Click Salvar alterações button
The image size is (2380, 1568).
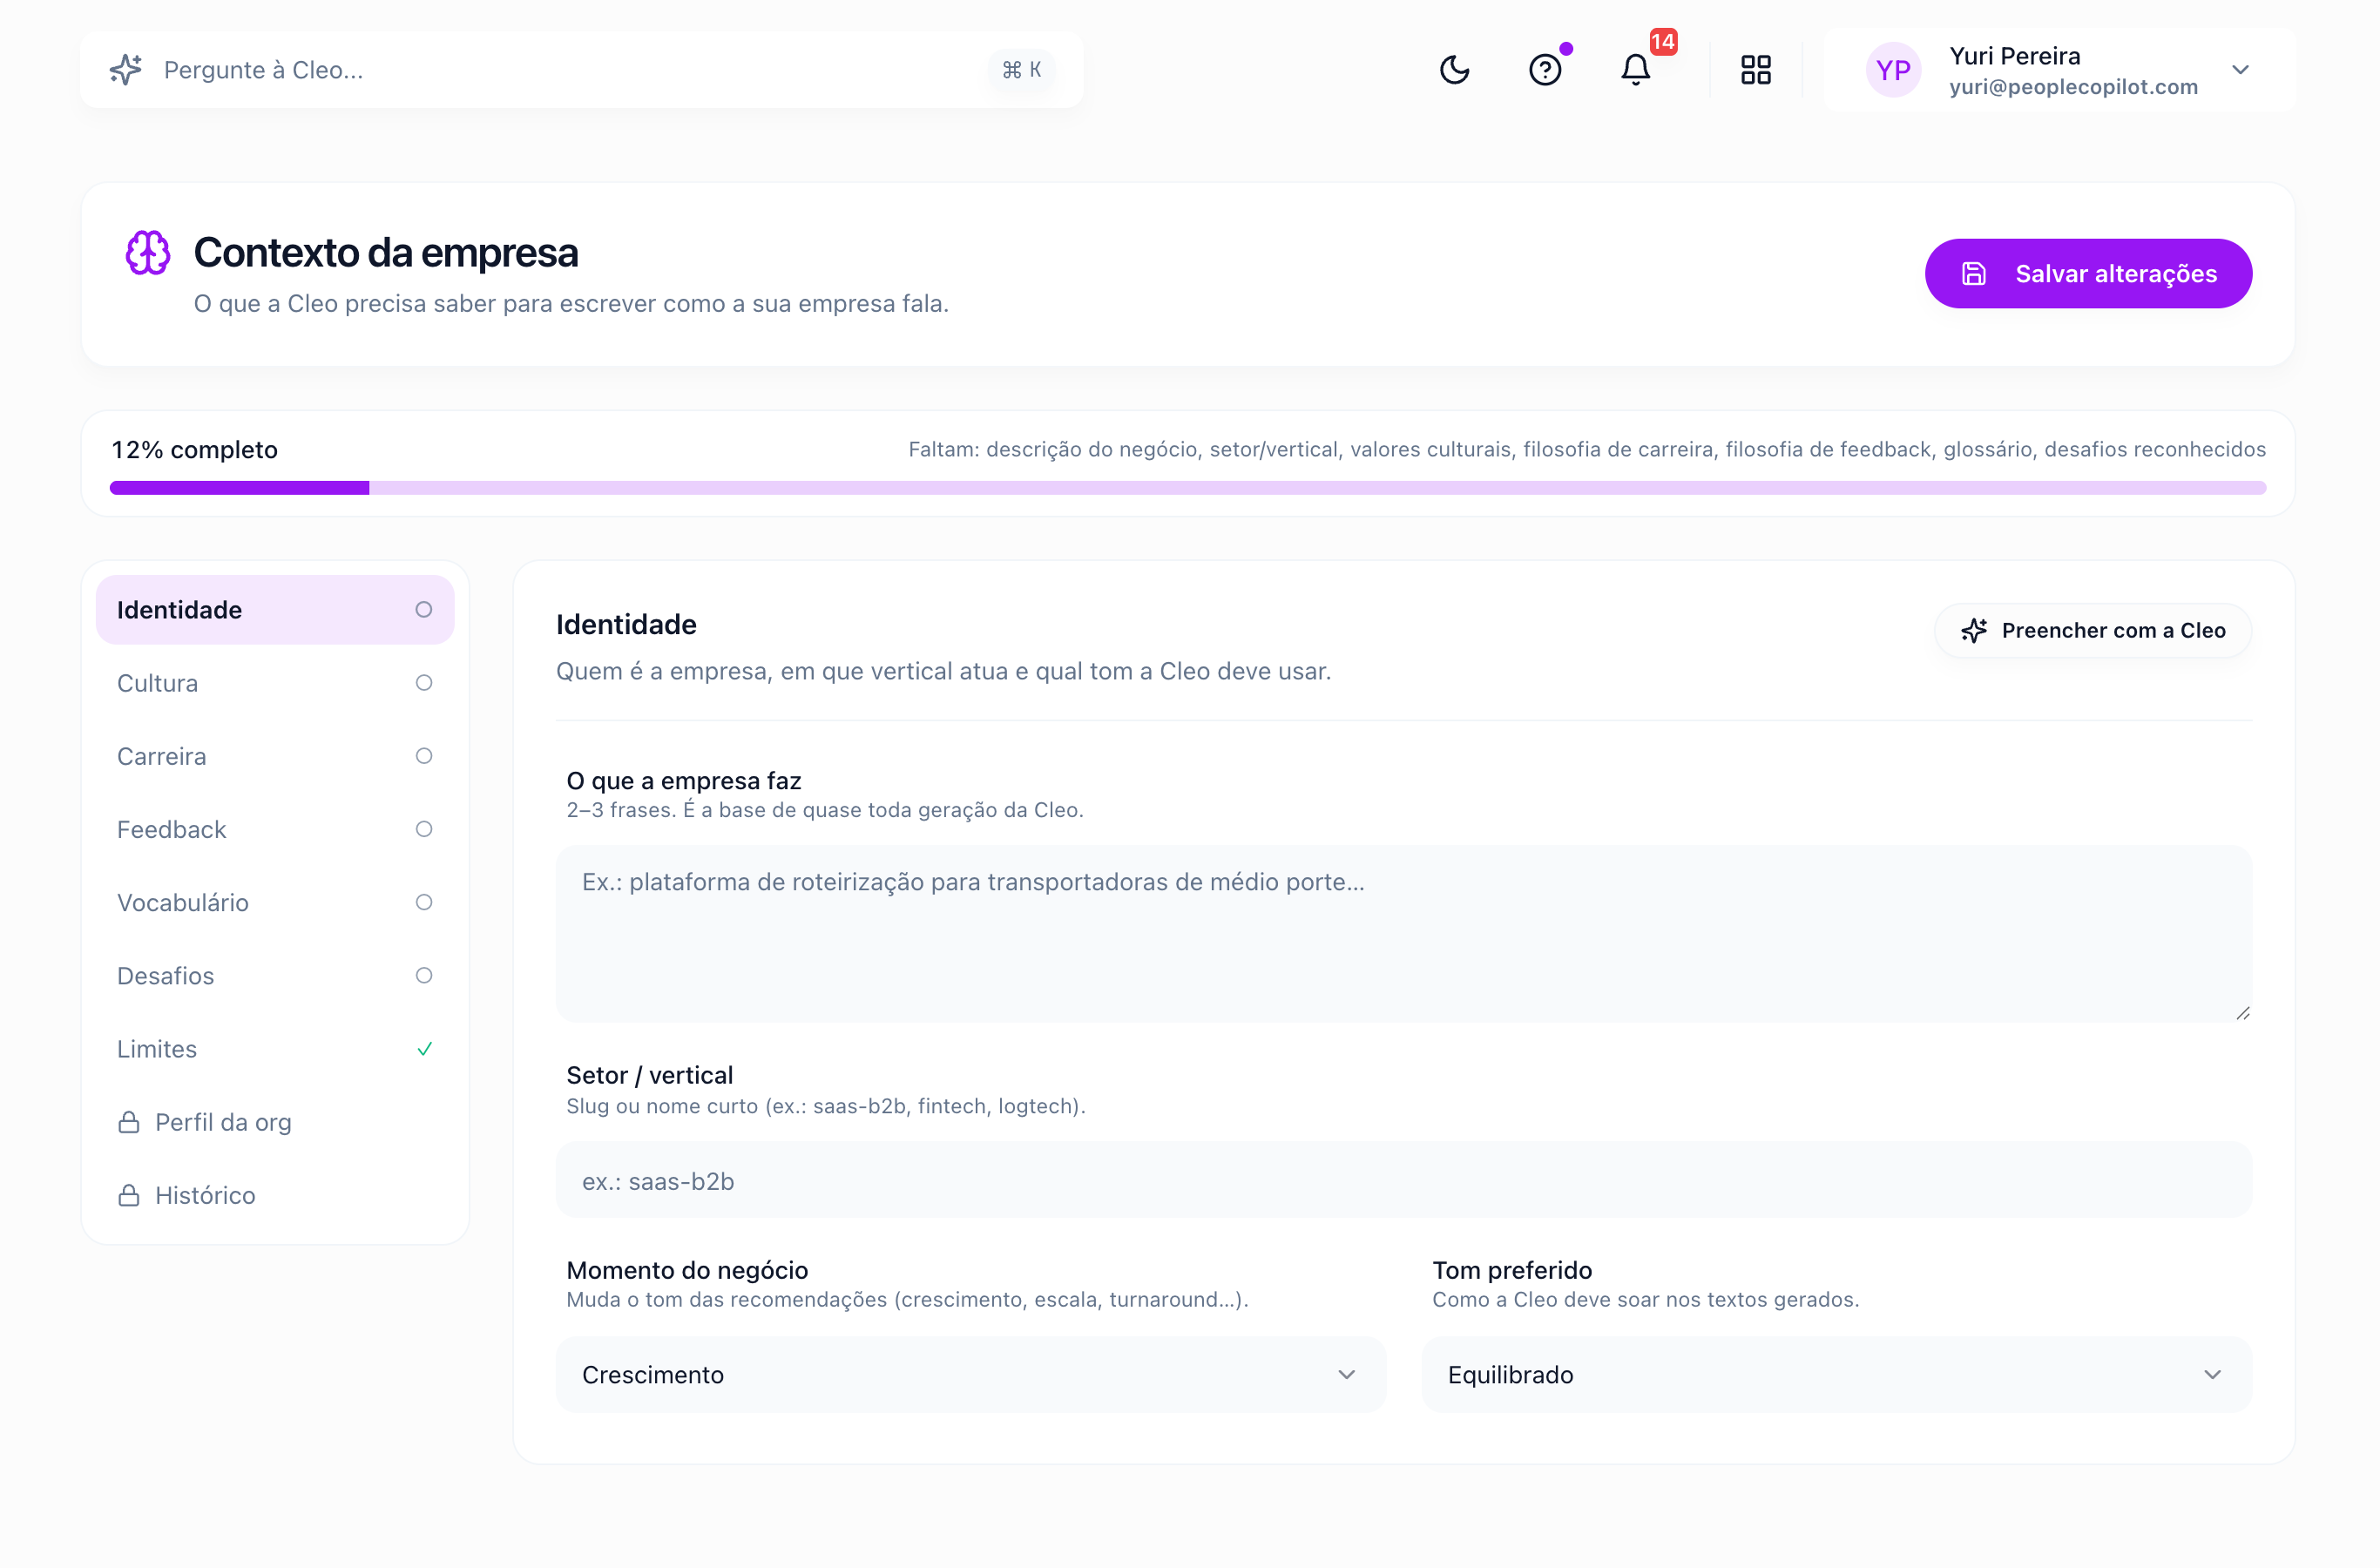pos(2088,274)
